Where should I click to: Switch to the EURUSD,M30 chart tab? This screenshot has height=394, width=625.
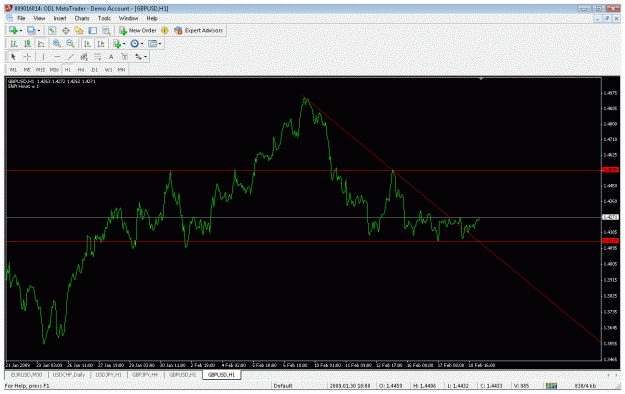[x=26, y=375]
